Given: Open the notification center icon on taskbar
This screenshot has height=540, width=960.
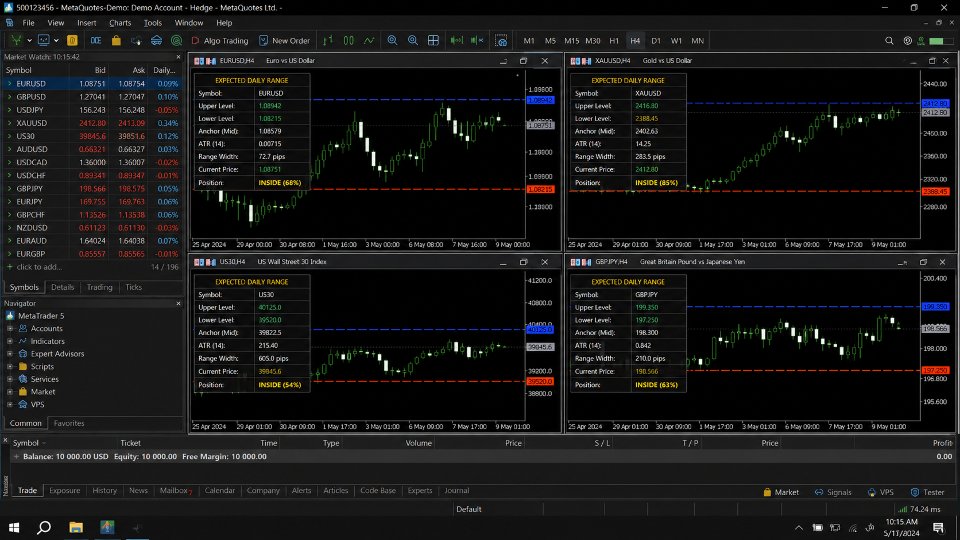Looking at the screenshot, I should [938, 527].
